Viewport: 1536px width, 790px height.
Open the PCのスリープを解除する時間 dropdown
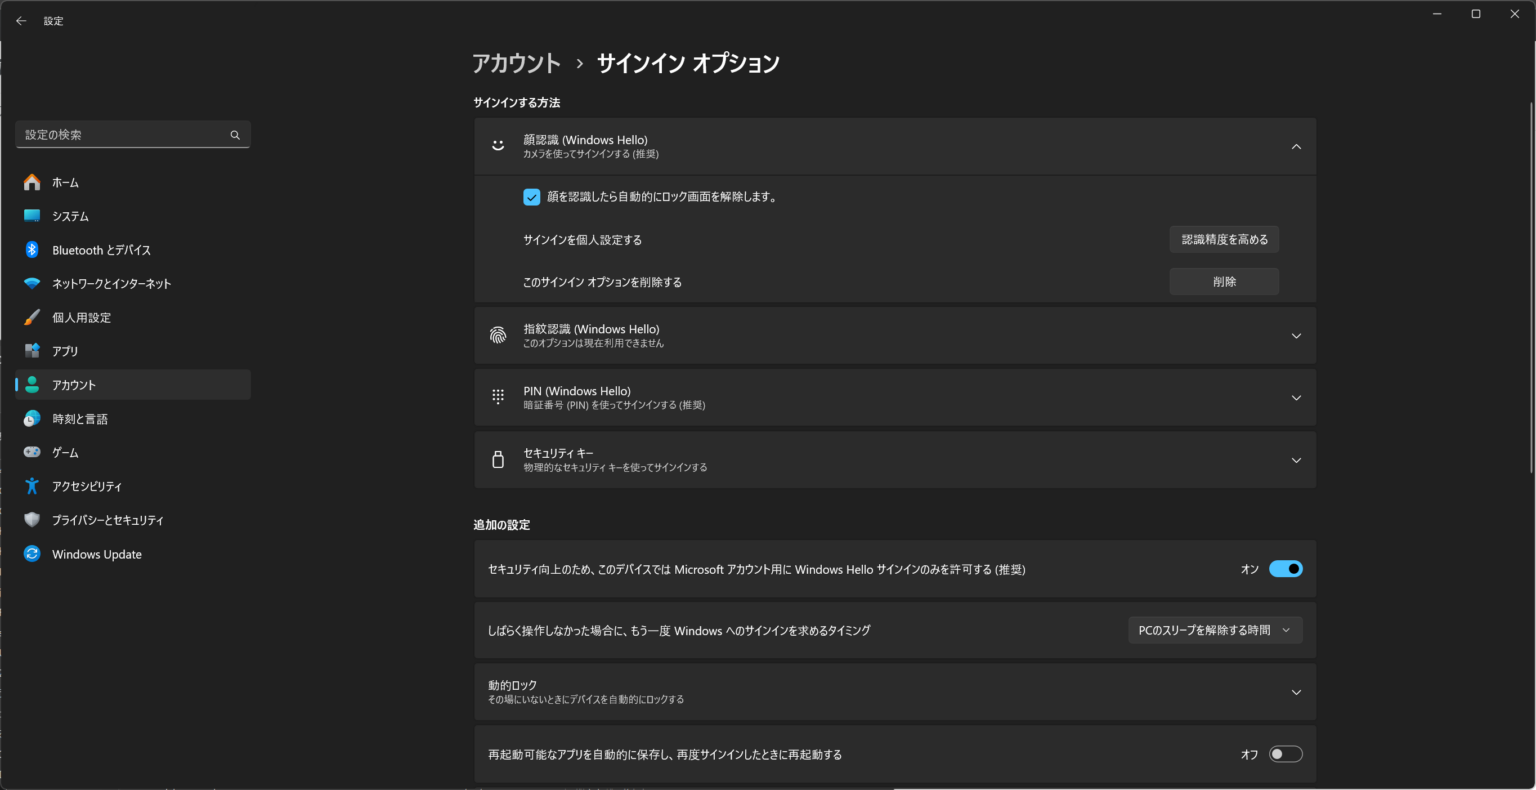tap(1215, 630)
